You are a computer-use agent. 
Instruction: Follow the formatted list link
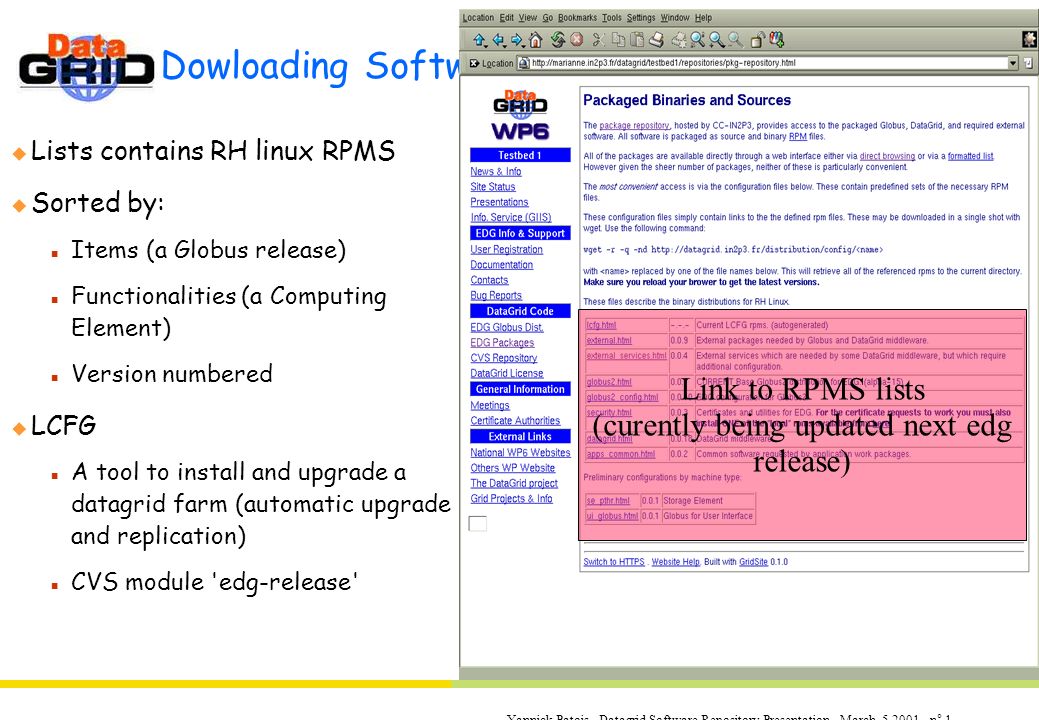click(x=971, y=156)
